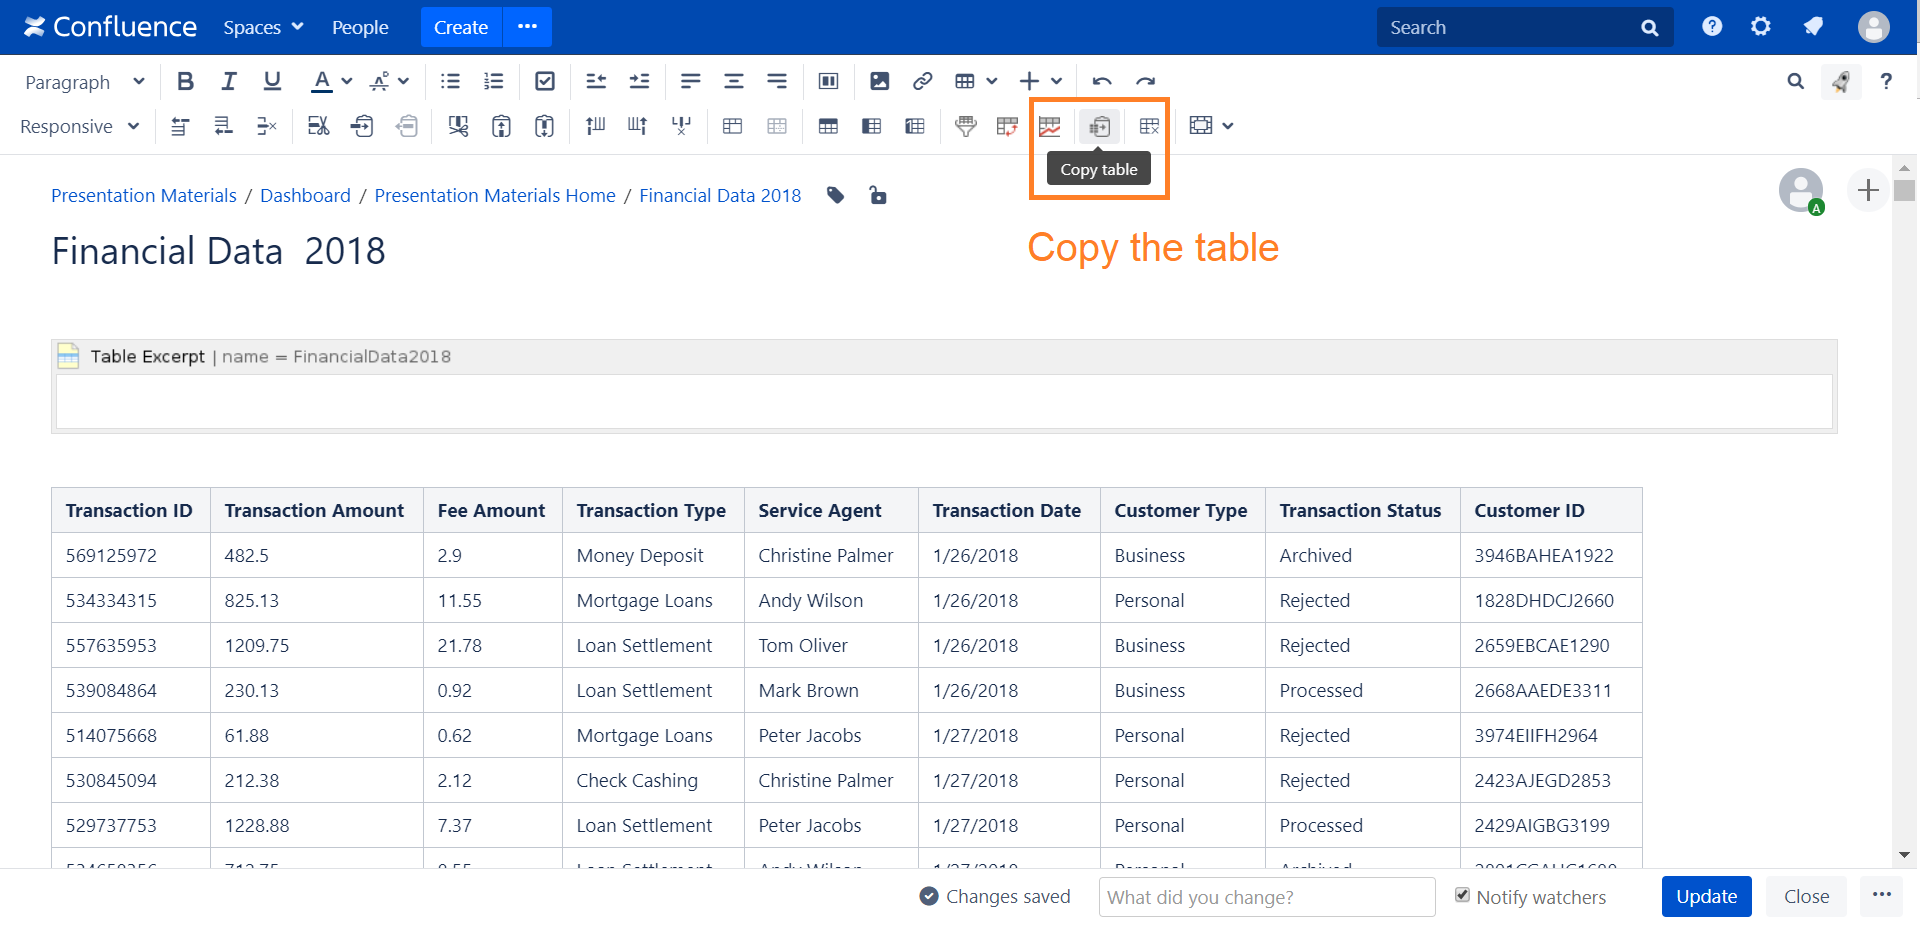This screenshot has width=1920, height=930.
Task: Click the remove table icon
Action: tap(1149, 126)
